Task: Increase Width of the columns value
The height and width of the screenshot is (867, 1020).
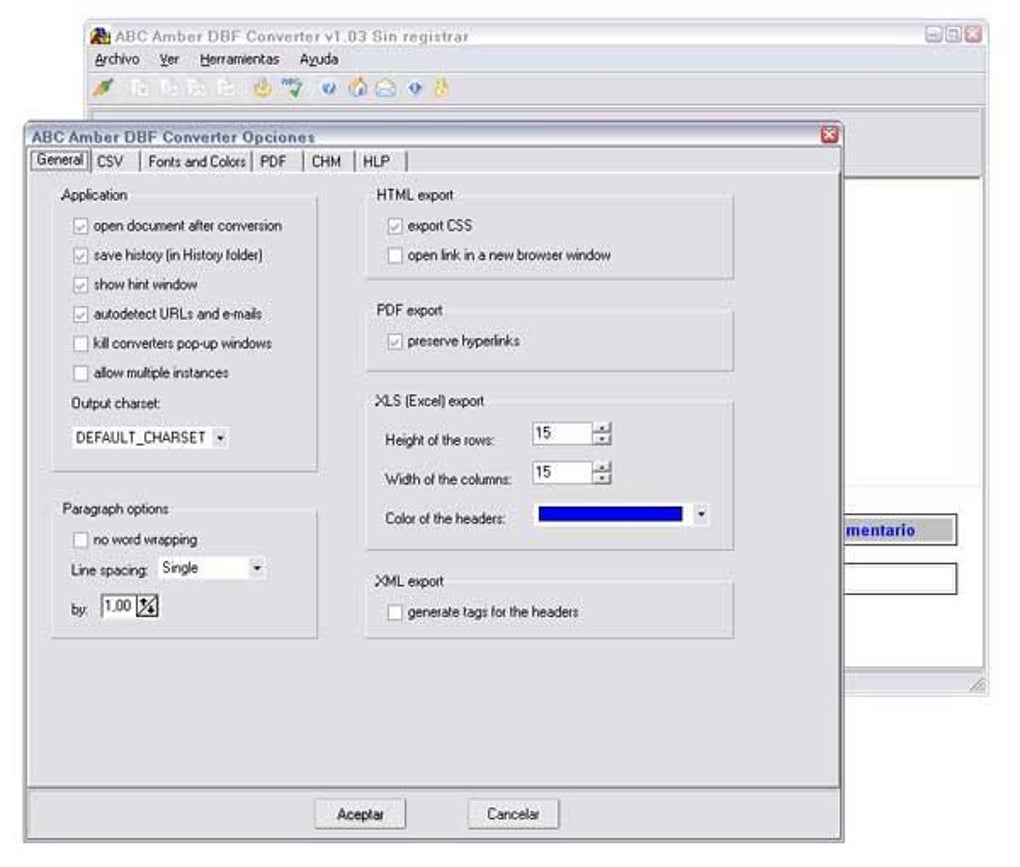Action: (602, 467)
